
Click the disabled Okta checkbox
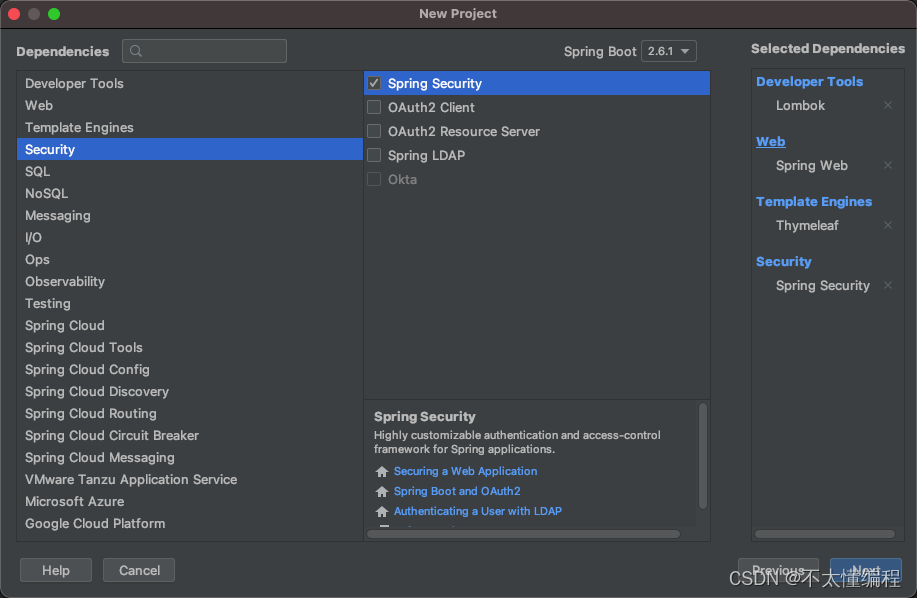(x=374, y=179)
